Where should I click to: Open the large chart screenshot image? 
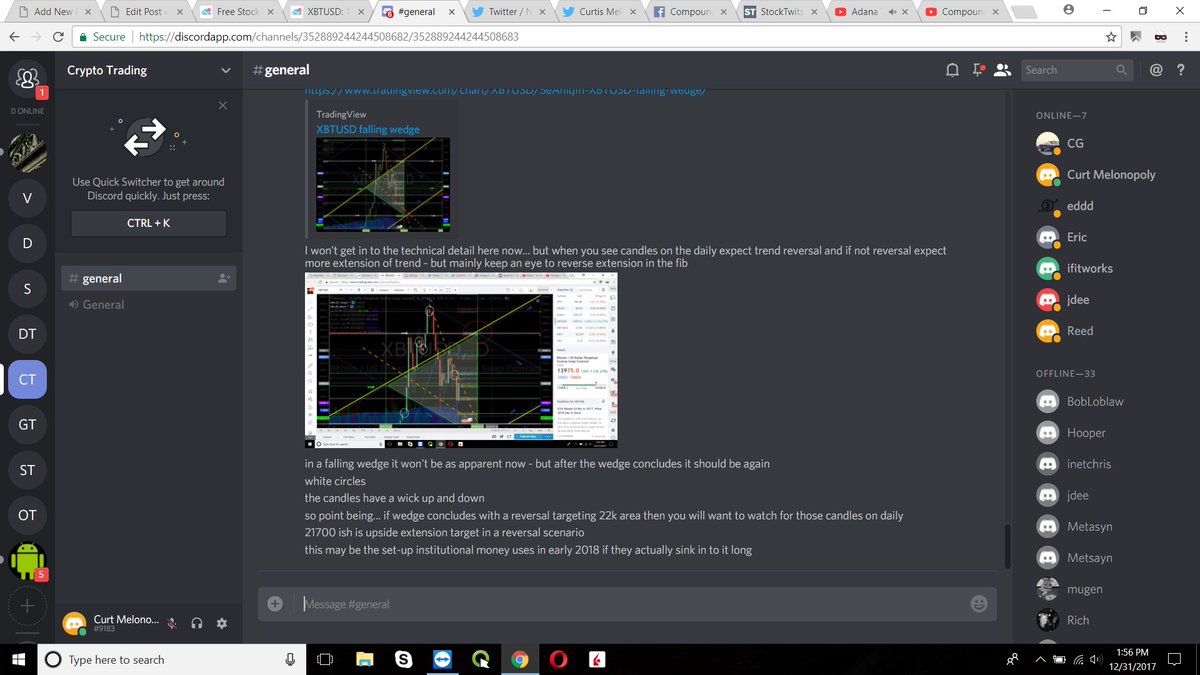tap(461, 359)
